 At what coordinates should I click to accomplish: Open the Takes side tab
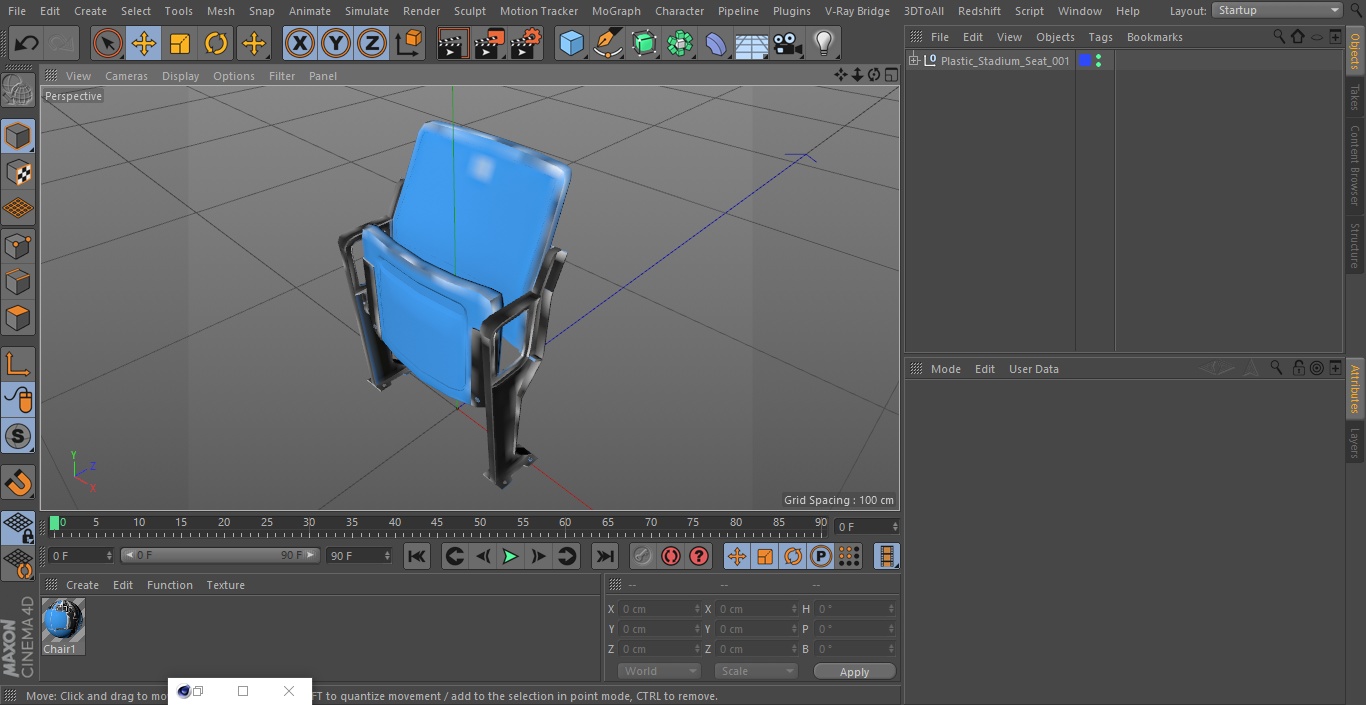(x=1355, y=96)
